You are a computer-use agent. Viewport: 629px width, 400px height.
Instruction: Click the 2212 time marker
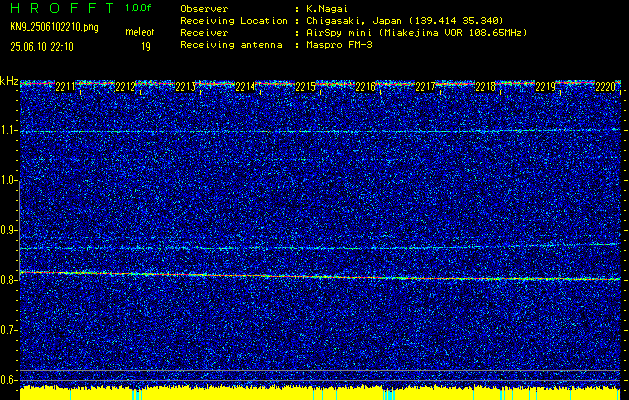(126, 87)
